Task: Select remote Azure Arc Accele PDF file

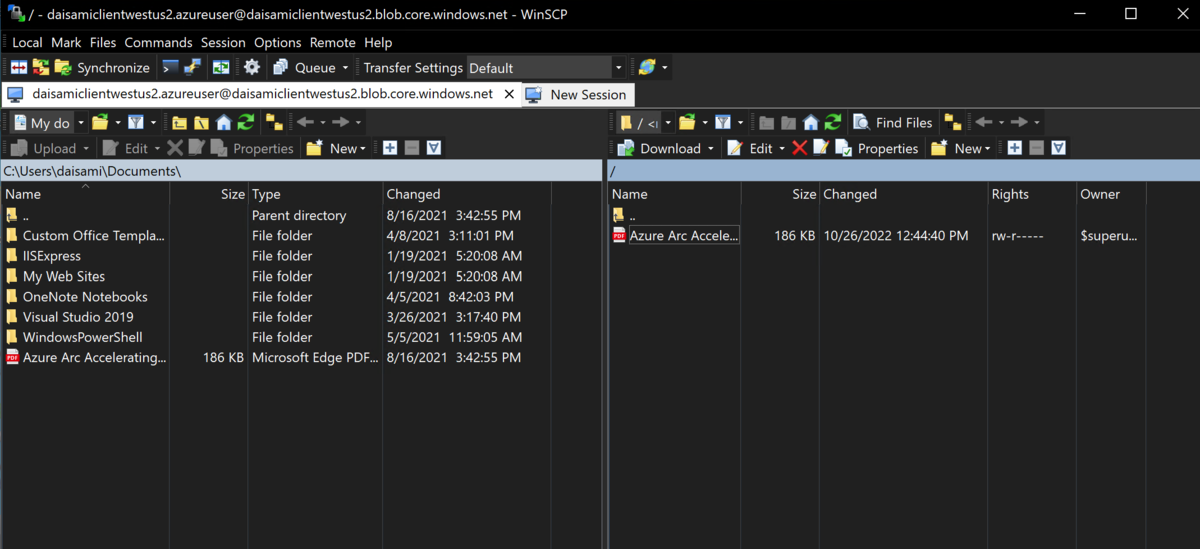Action: pyautogui.click(x=676, y=236)
